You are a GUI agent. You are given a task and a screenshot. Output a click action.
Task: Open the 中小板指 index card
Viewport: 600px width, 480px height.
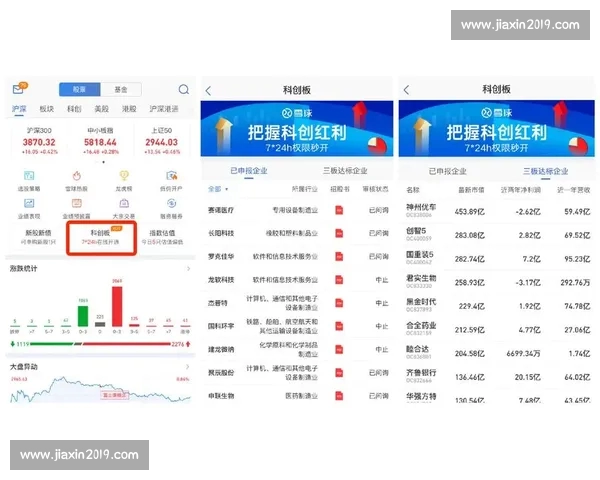pos(100,141)
